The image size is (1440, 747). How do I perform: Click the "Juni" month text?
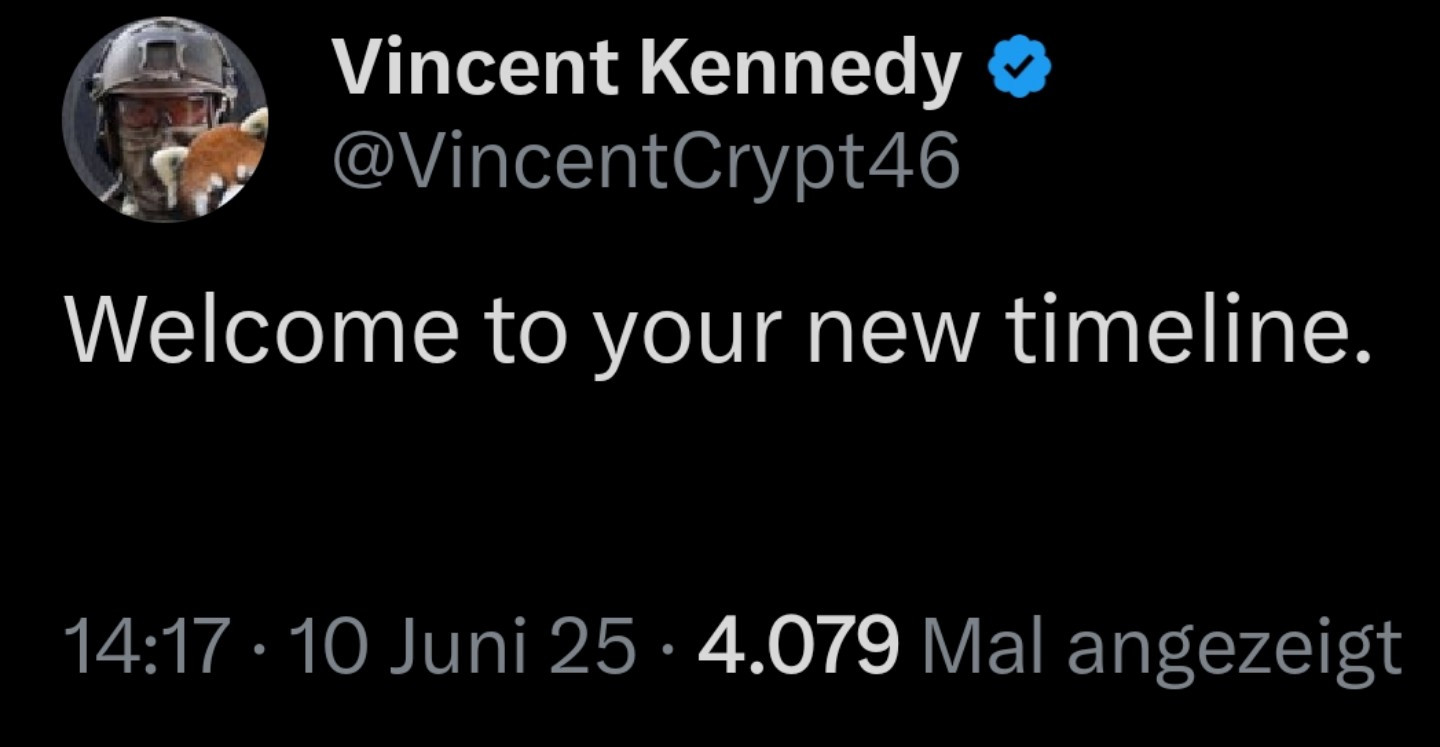460,647
